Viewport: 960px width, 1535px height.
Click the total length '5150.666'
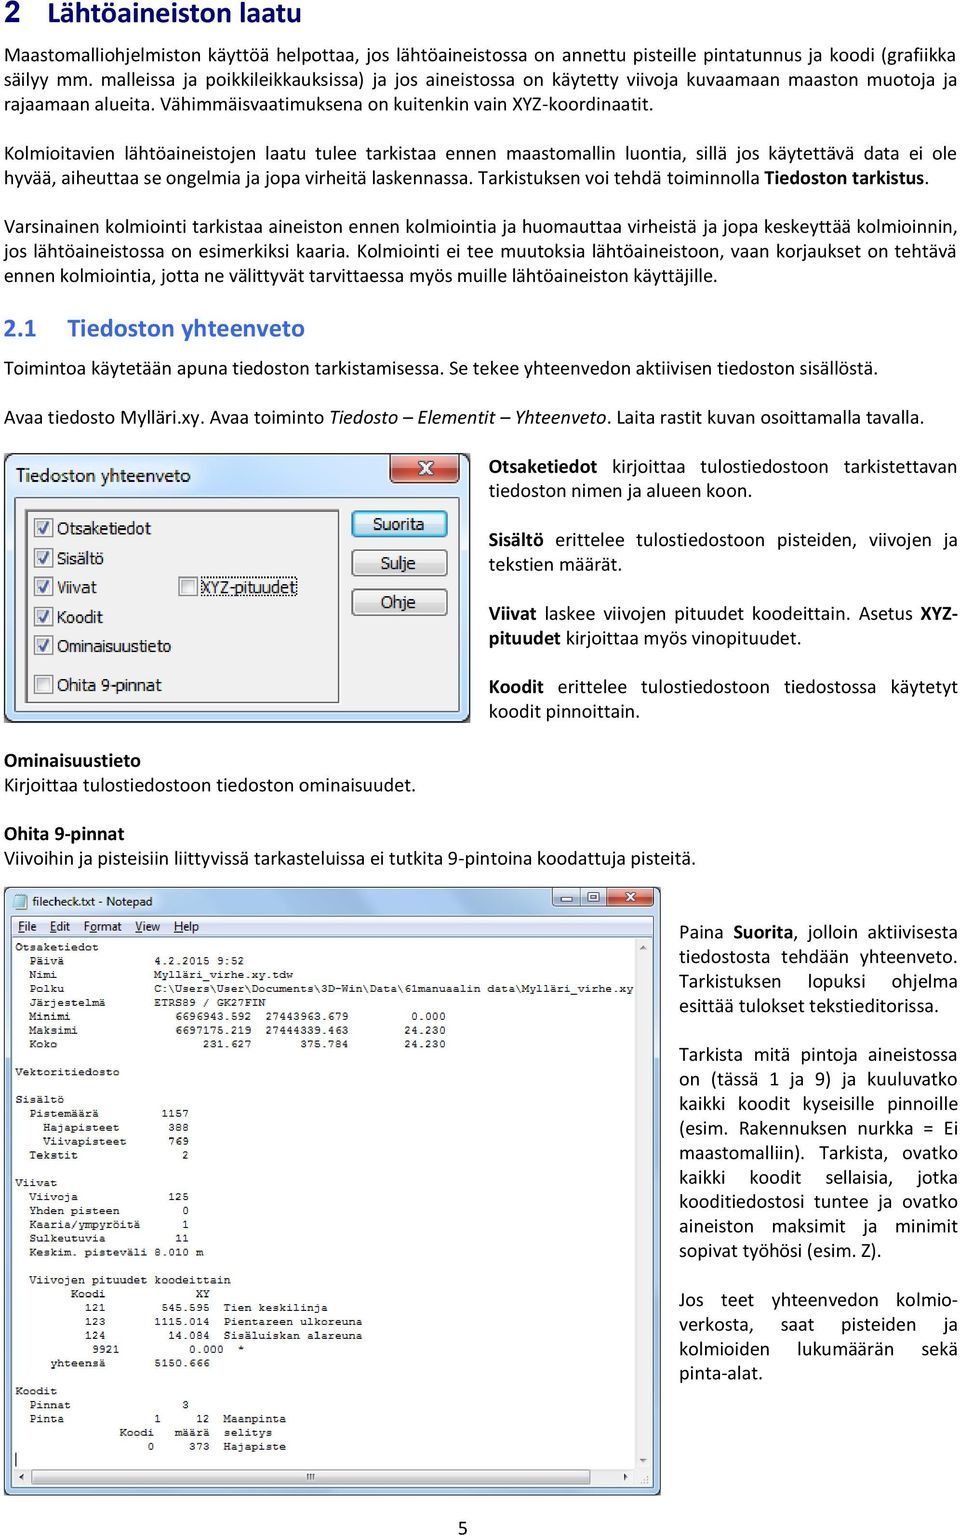pos(182,1363)
